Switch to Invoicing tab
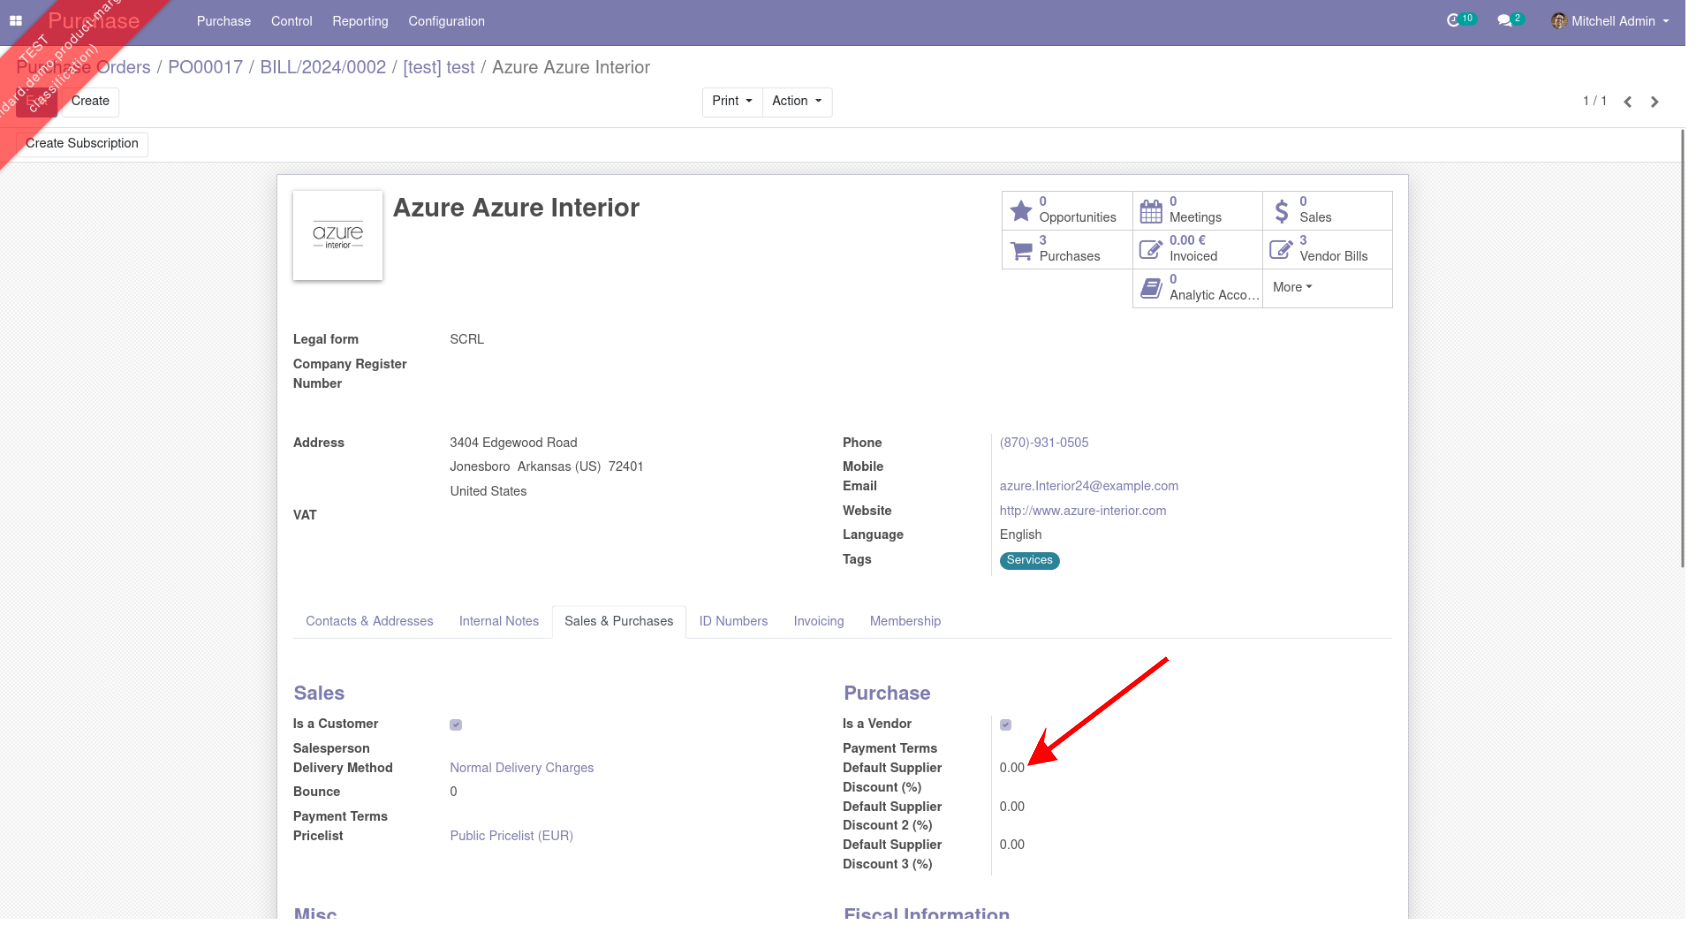The height and width of the screenshot is (925, 1696). click(x=819, y=621)
